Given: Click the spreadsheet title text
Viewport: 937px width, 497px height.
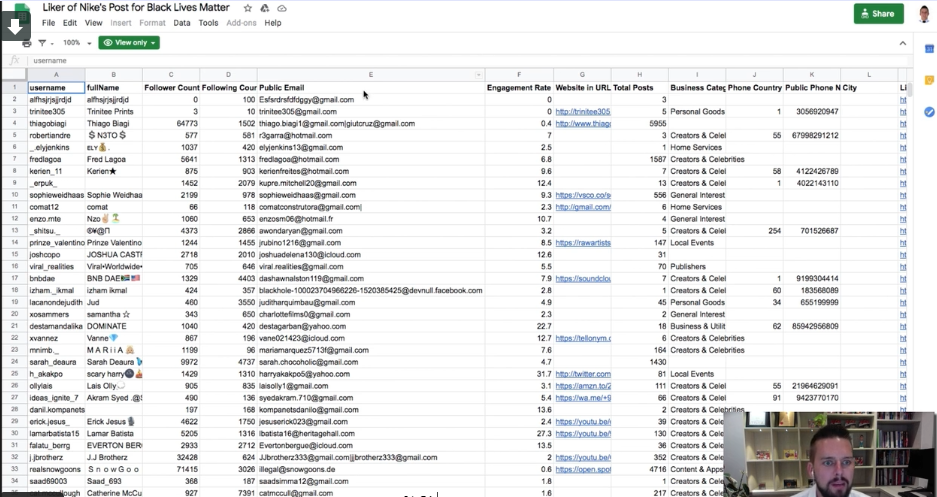Looking at the screenshot, I should point(136,8).
